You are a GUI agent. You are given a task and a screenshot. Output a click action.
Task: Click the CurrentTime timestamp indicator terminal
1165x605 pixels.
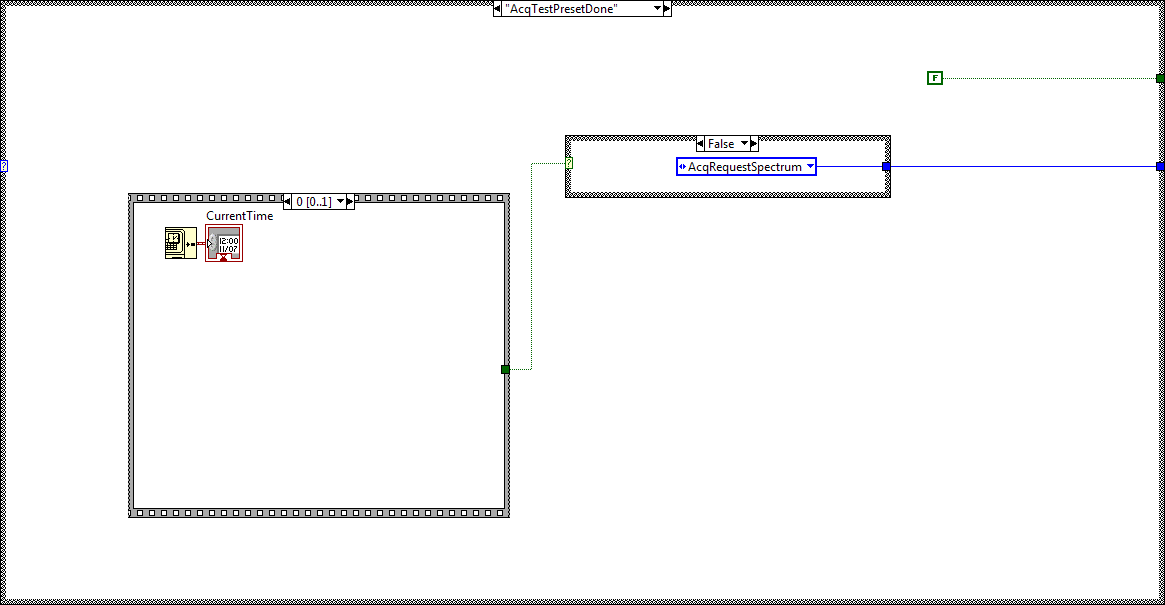[225, 242]
